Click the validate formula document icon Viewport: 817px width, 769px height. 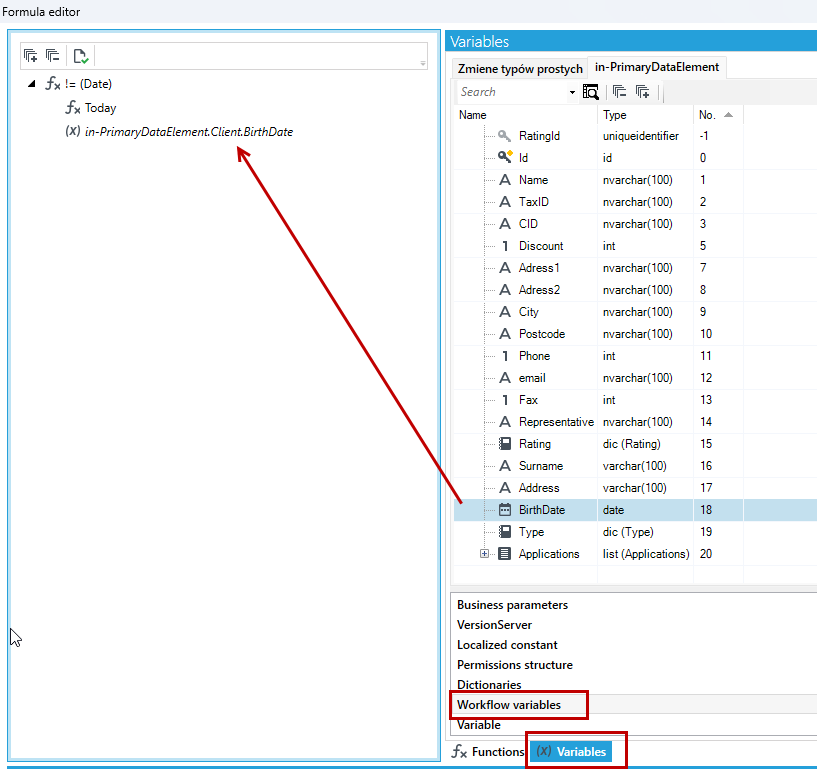81,56
